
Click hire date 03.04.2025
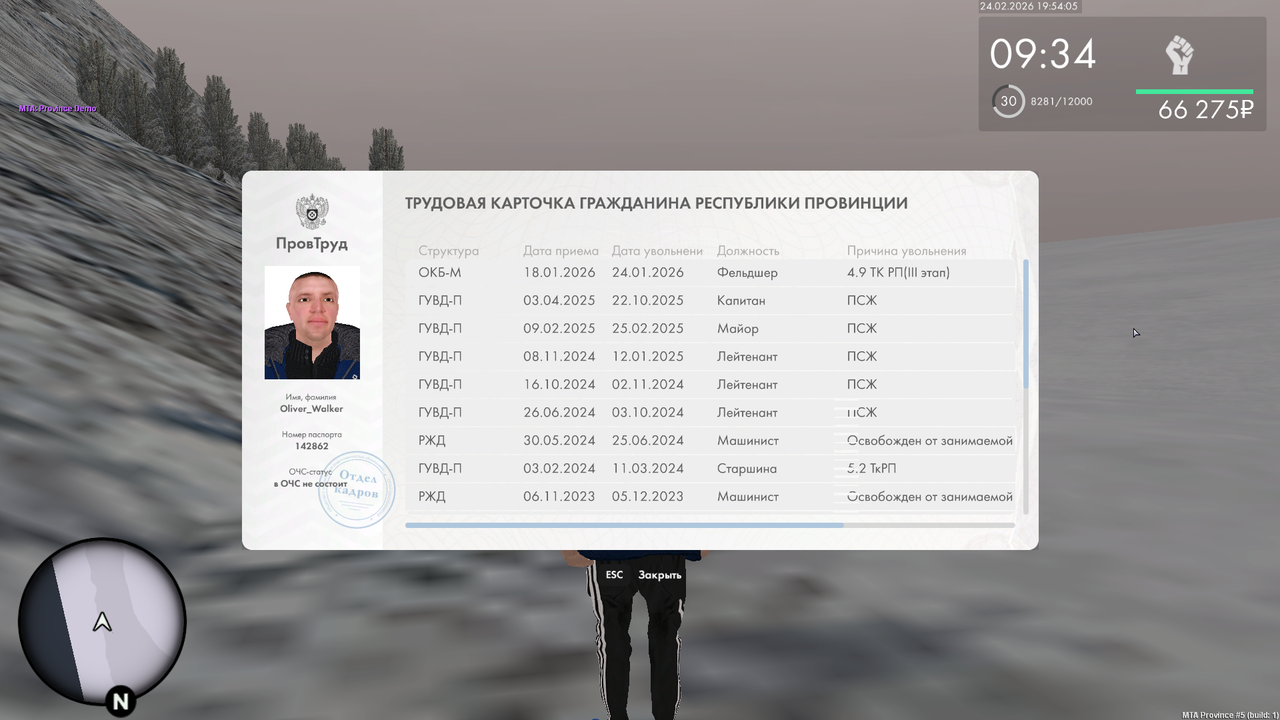click(559, 301)
